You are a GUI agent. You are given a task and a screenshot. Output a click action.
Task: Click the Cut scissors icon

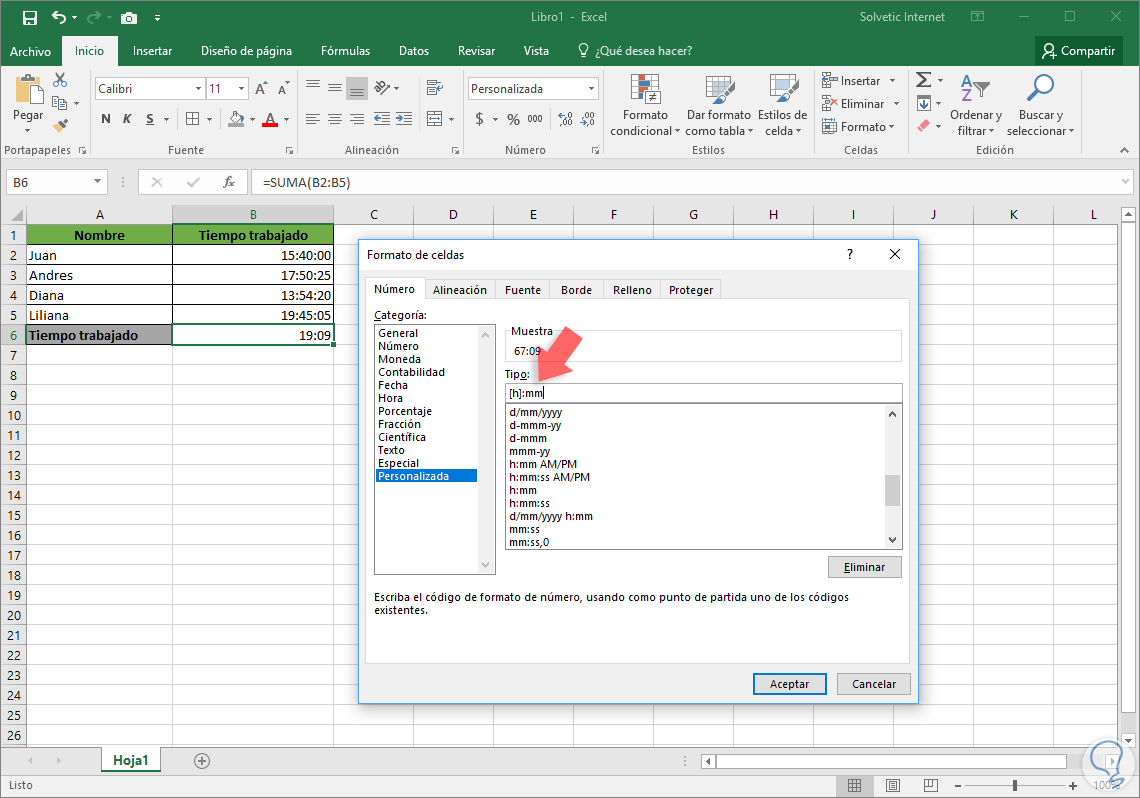(x=60, y=80)
